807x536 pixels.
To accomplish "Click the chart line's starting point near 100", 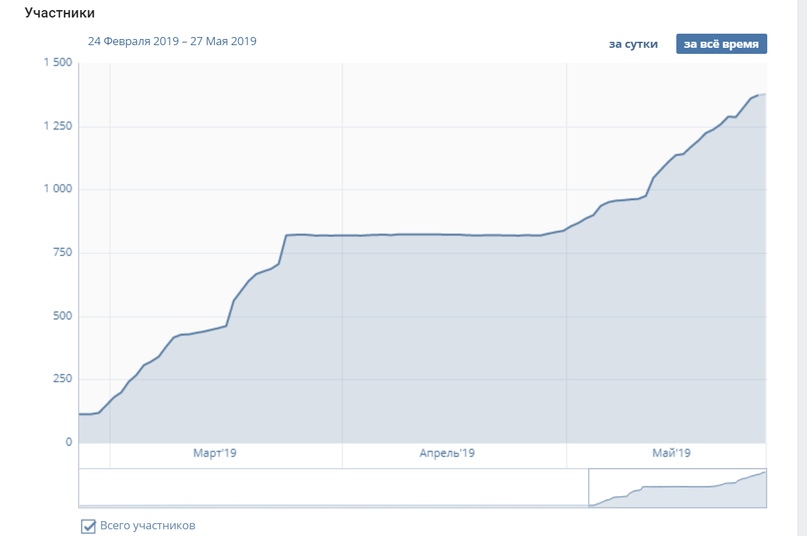I will [80, 414].
